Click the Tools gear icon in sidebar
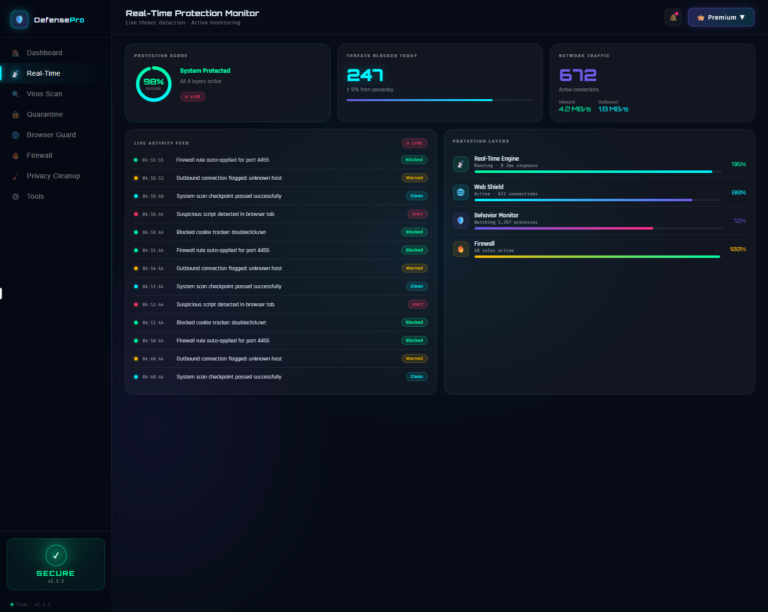Image resolution: width=768 pixels, height=612 pixels. [16, 196]
